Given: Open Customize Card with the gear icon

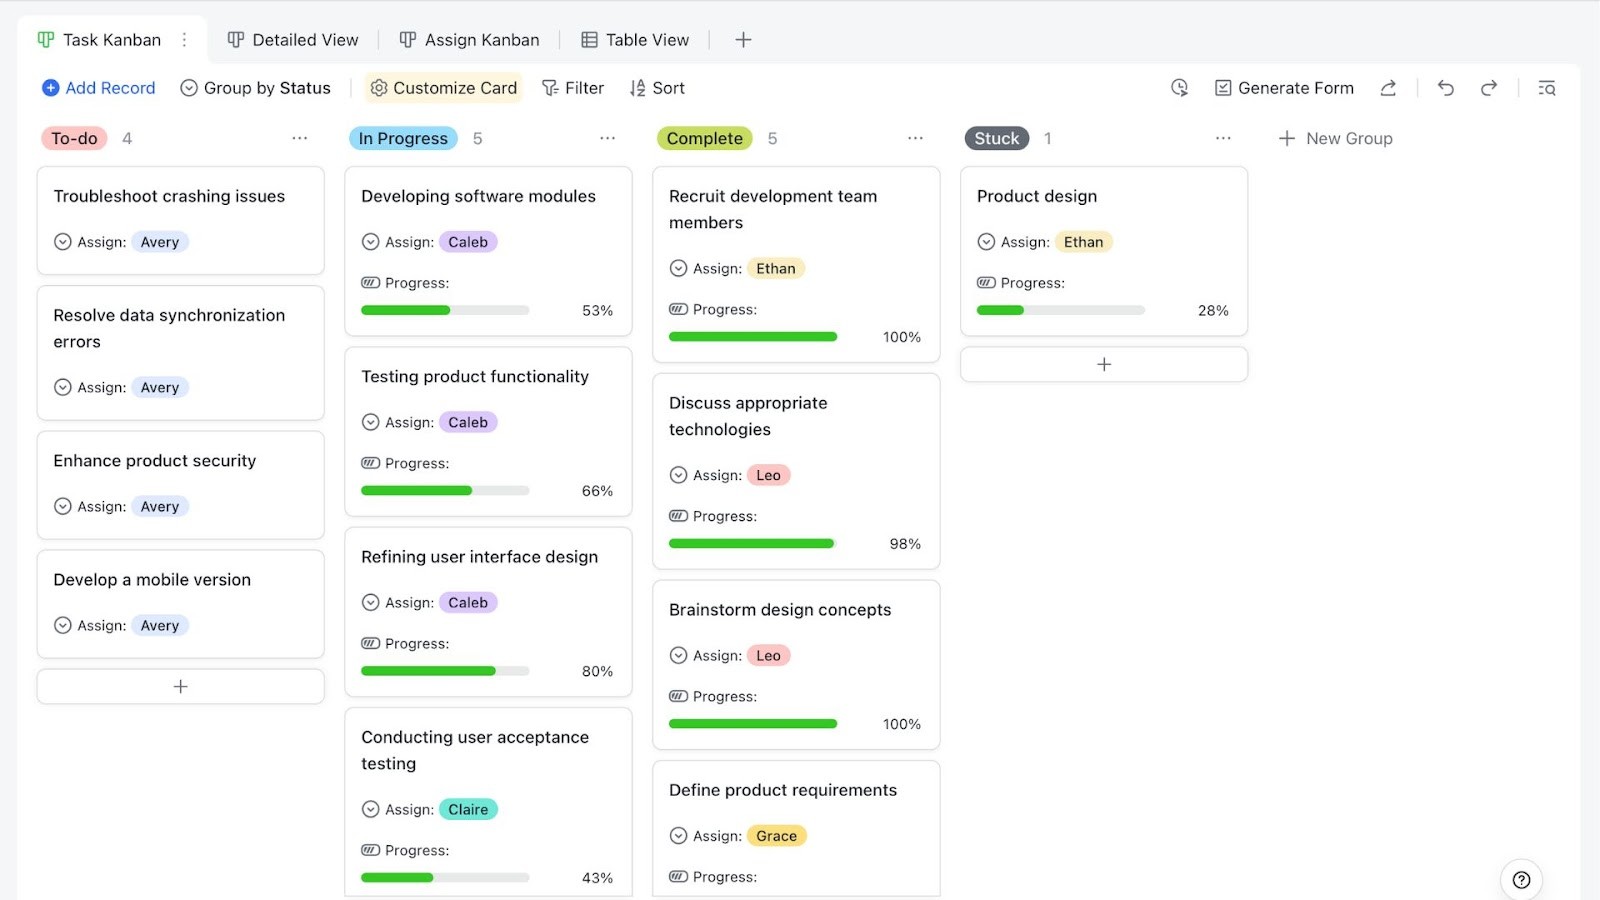Looking at the screenshot, I should tap(379, 88).
